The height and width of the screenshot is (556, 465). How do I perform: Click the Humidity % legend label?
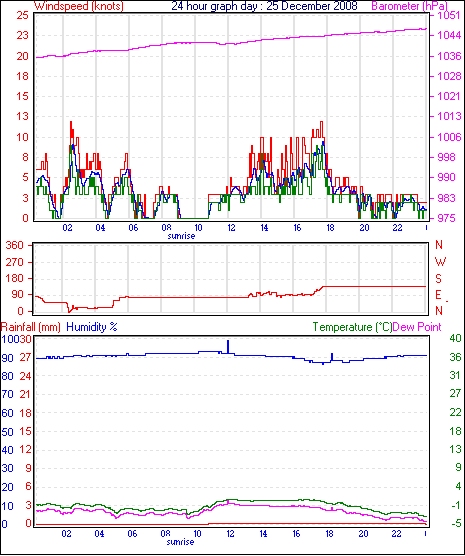tap(92, 327)
